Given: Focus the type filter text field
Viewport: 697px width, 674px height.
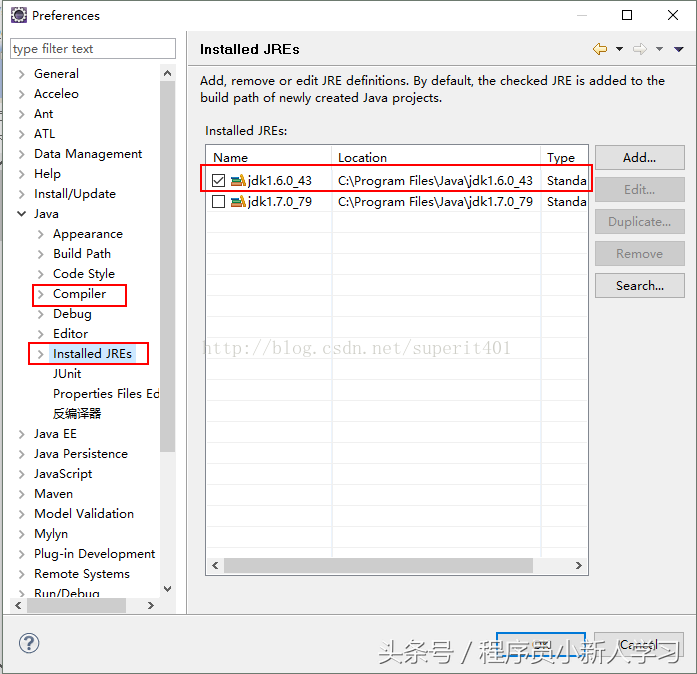Looking at the screenshot, I should (93, 48).
